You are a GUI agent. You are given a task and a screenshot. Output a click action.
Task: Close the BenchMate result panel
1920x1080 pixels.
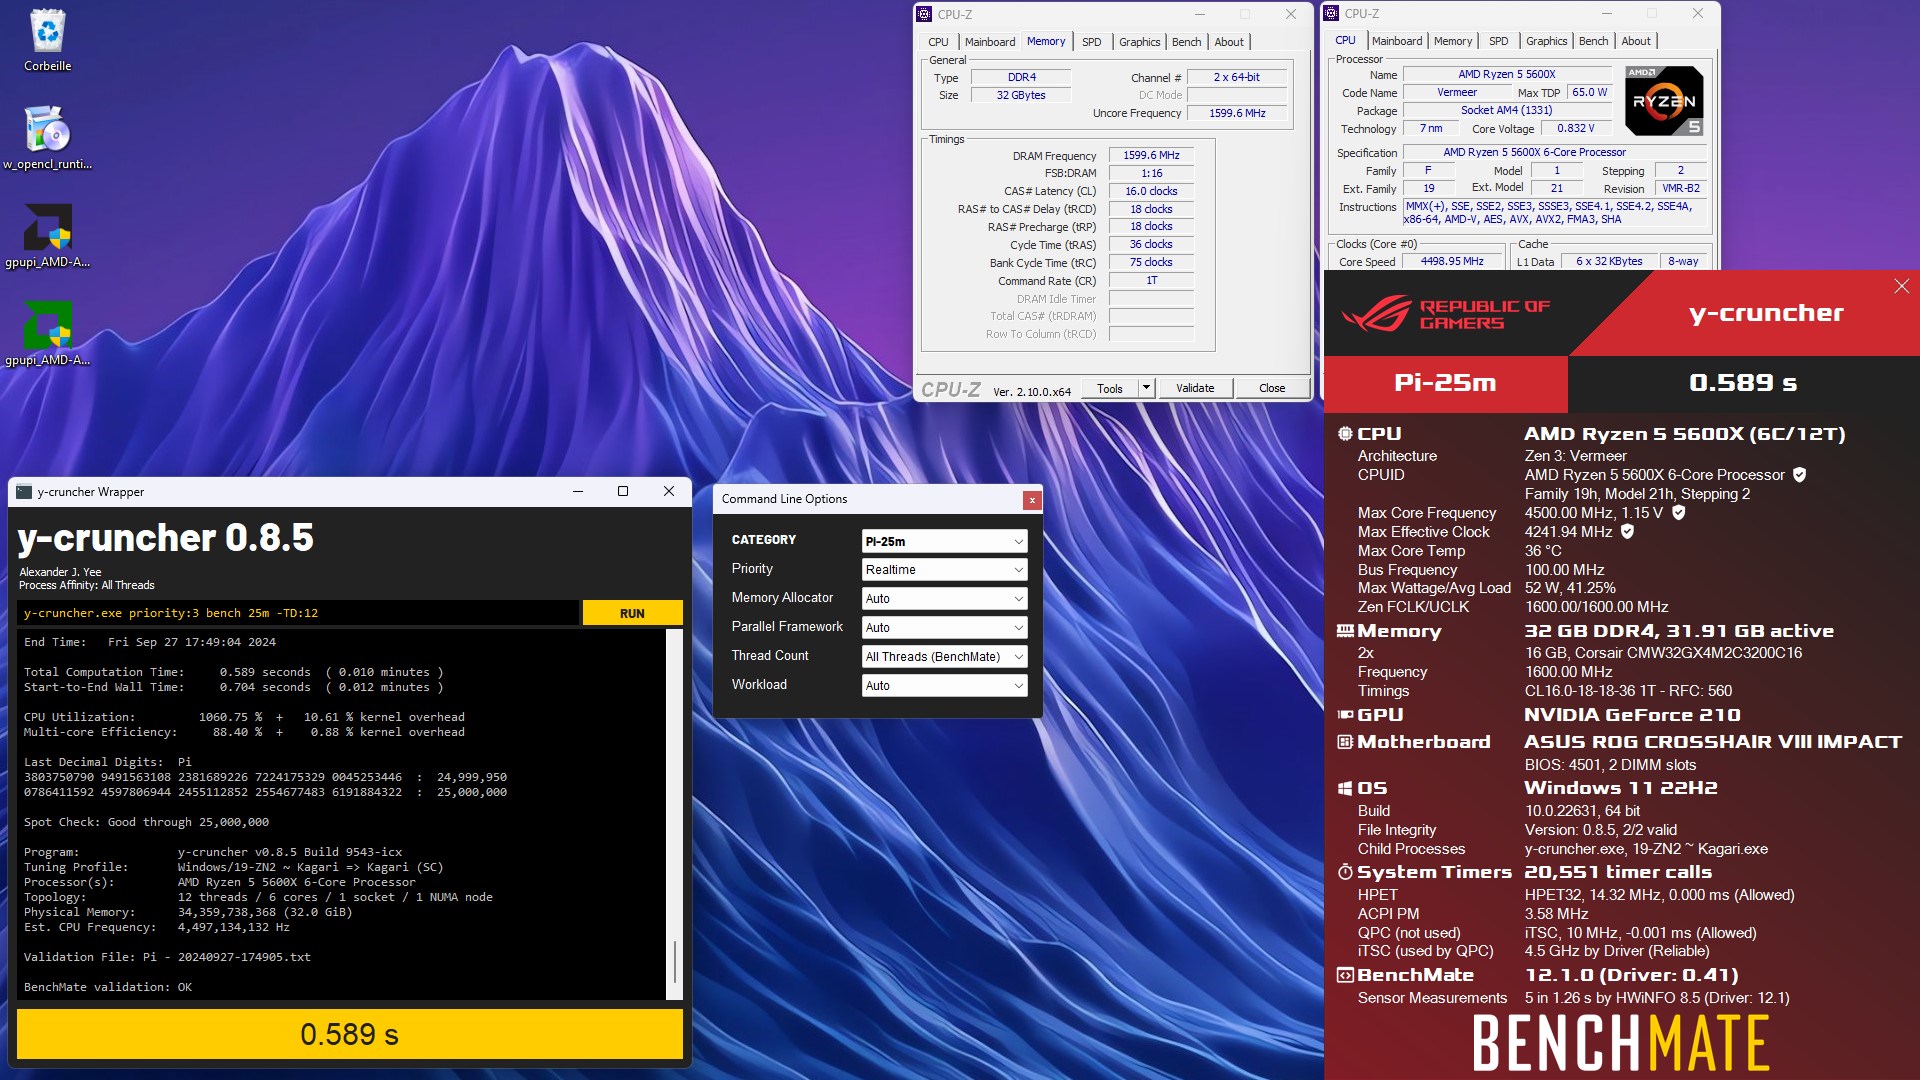(x=1901, y=287)
